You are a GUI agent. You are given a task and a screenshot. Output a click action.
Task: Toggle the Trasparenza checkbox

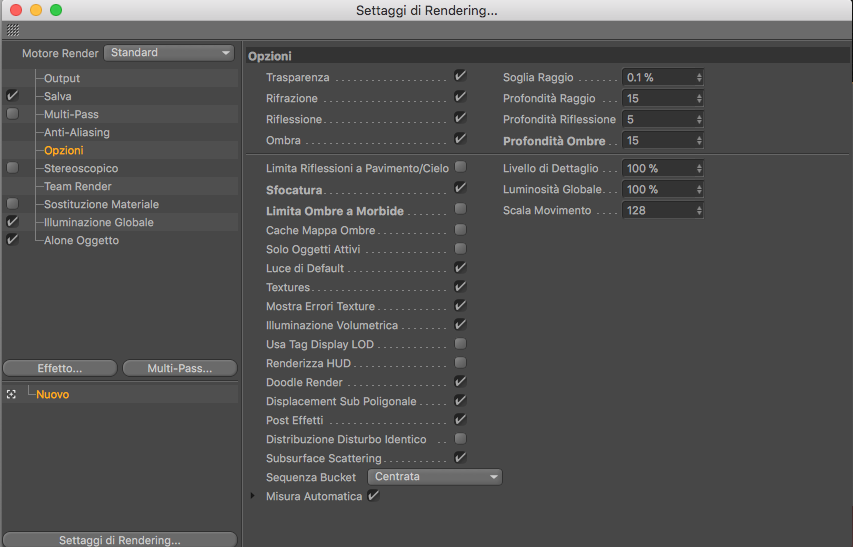click(x=460, y=76)
